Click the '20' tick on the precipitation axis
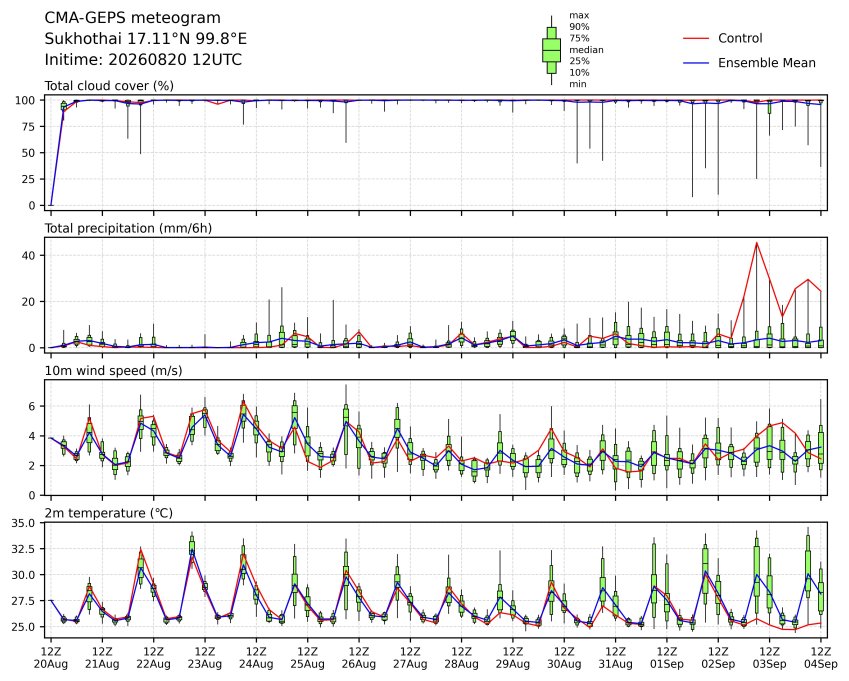The width and height of the screenshot is (849, 681). tap(29, 302)
